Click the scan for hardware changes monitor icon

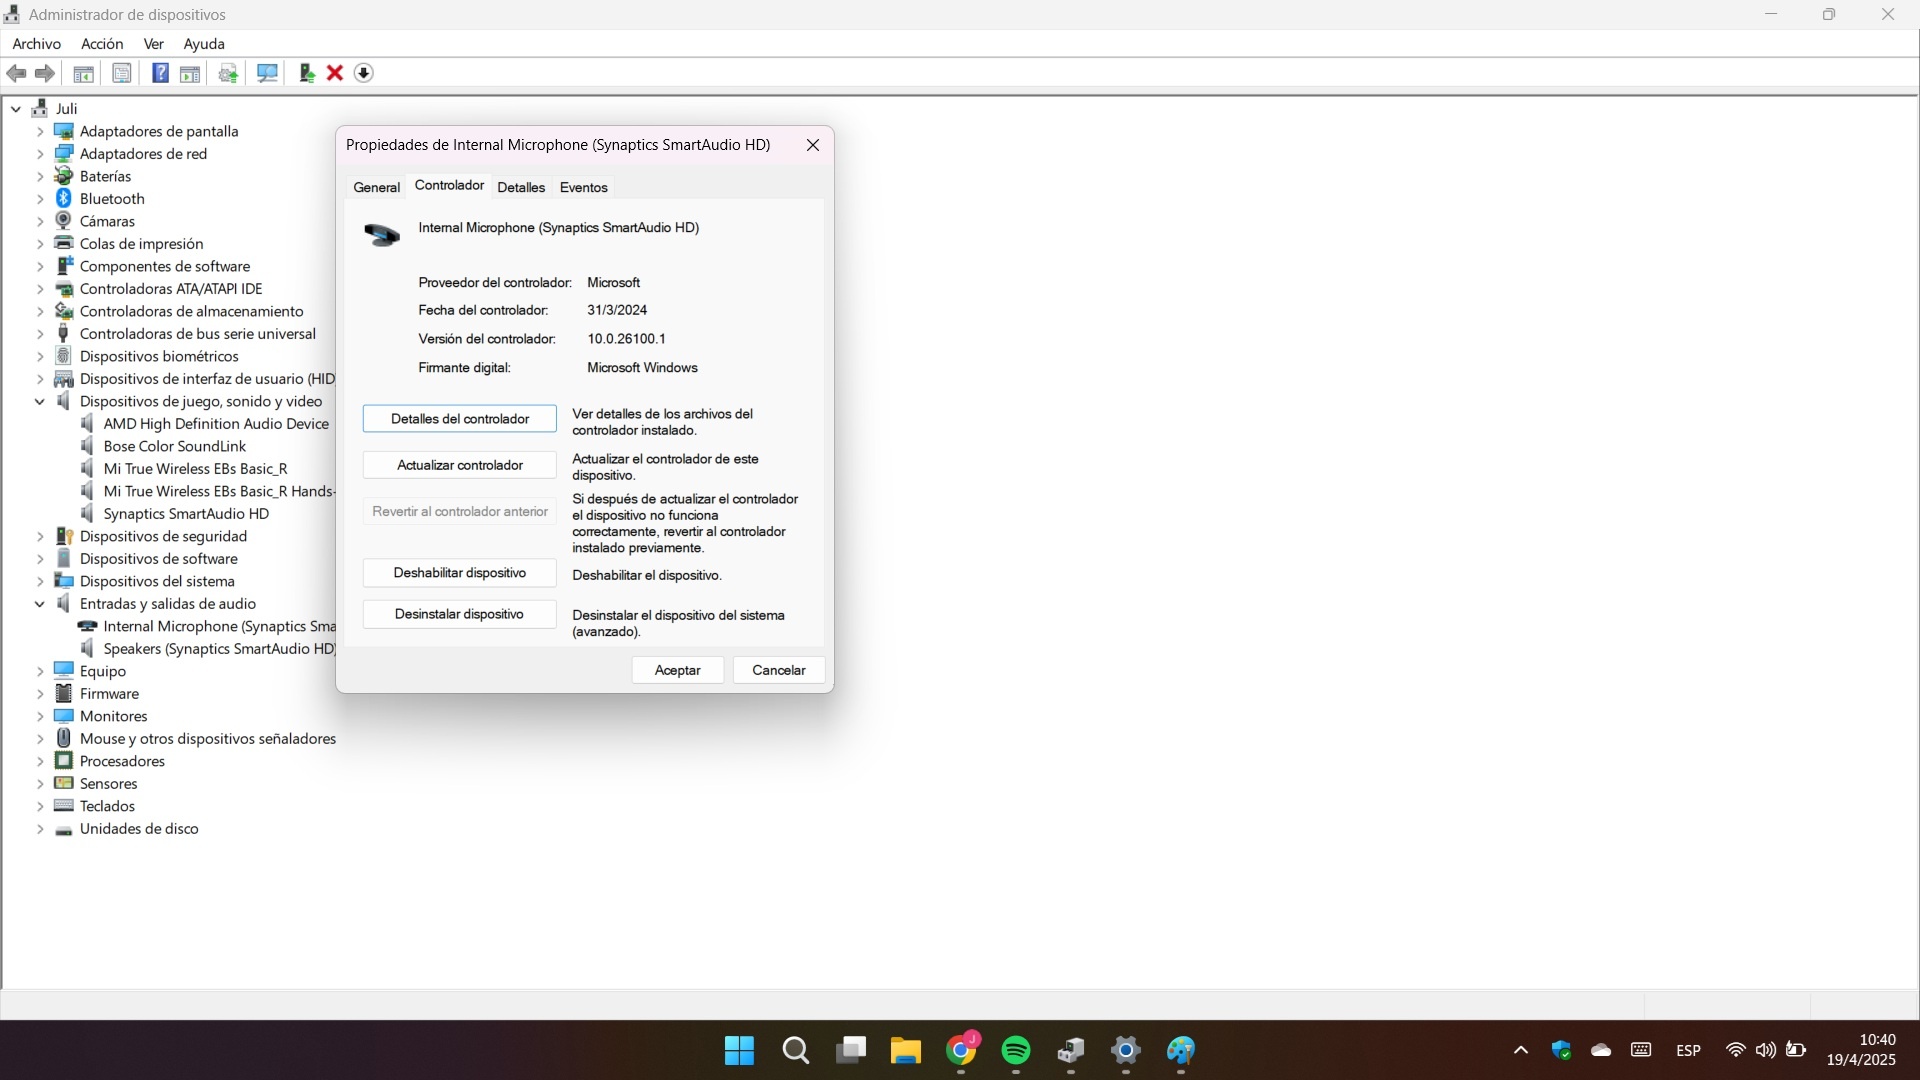(x=267, y=73)
